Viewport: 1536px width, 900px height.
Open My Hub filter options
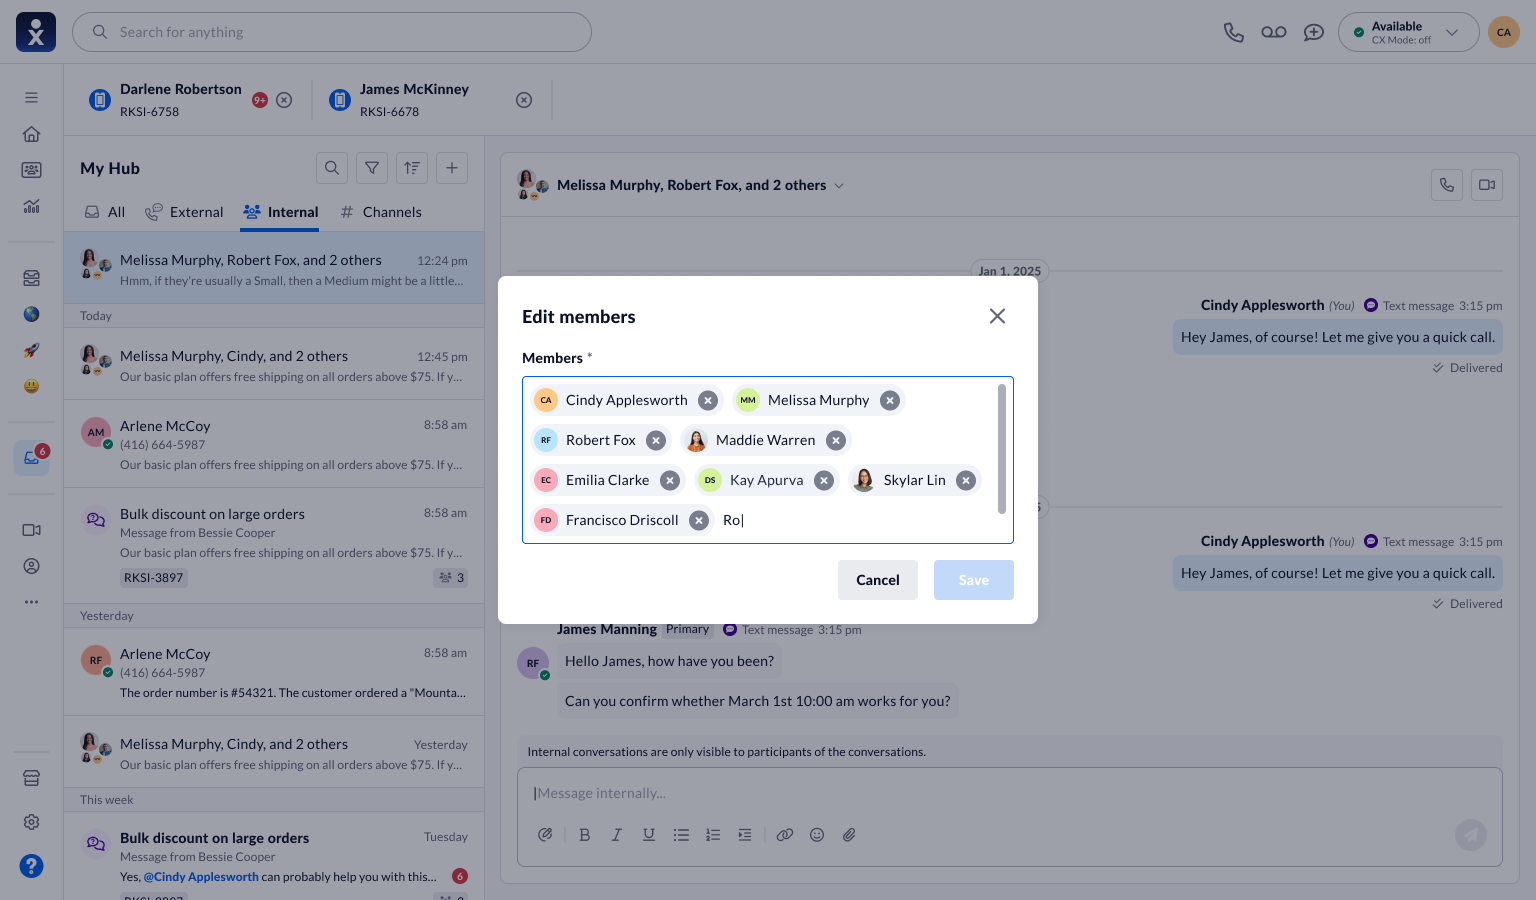tap(372, 168)
